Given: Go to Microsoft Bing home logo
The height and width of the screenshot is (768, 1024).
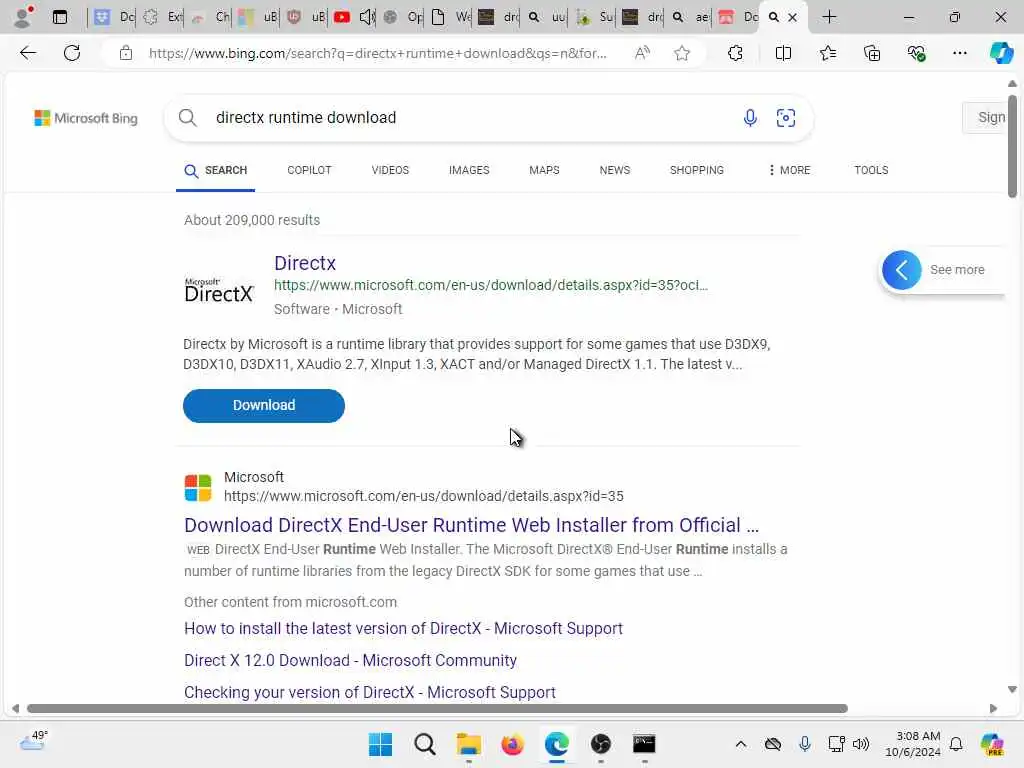Looking at the screenshot, I should 86,118.
